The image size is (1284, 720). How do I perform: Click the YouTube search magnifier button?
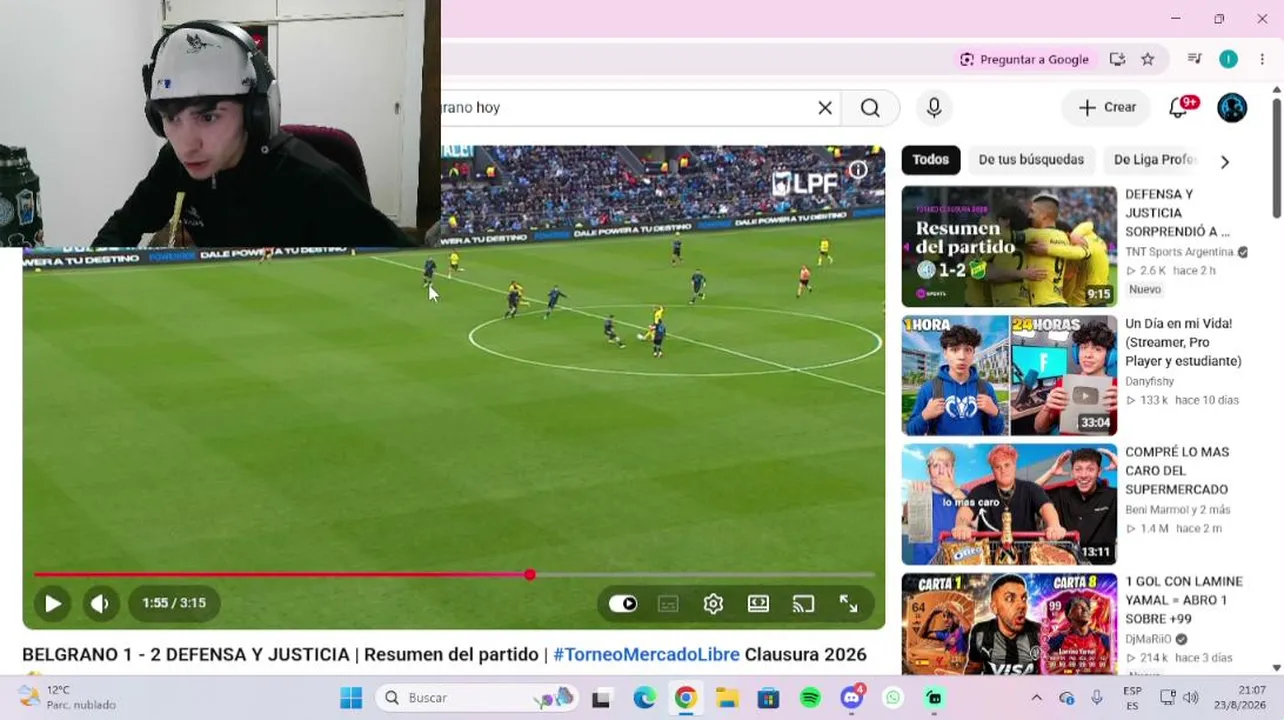(x=870, y=108)
